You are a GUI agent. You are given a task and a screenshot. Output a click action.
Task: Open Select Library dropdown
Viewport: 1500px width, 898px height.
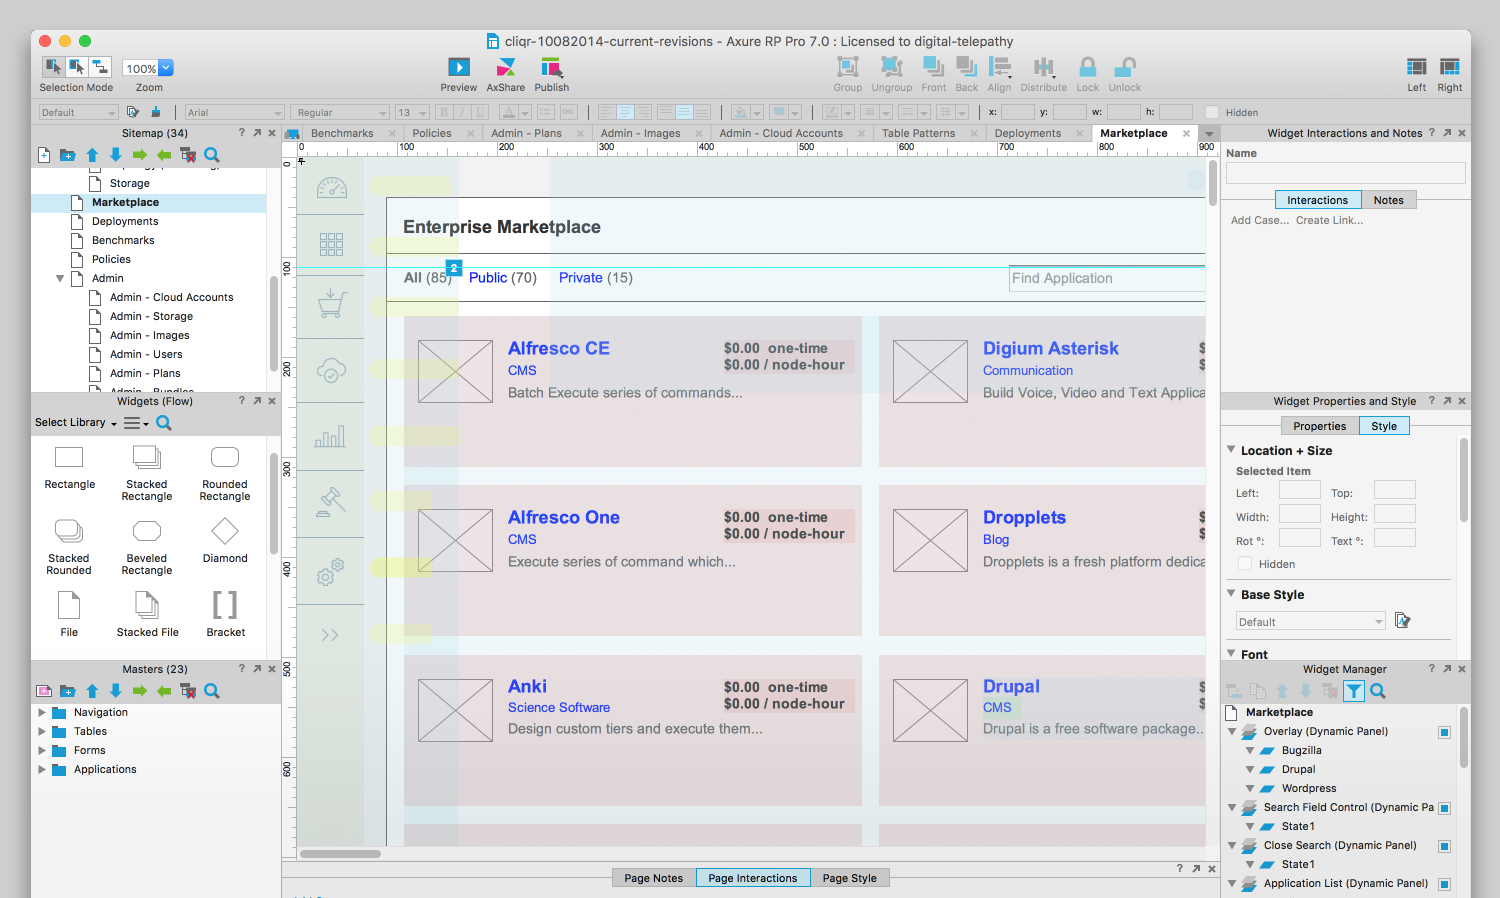point(76,423)
